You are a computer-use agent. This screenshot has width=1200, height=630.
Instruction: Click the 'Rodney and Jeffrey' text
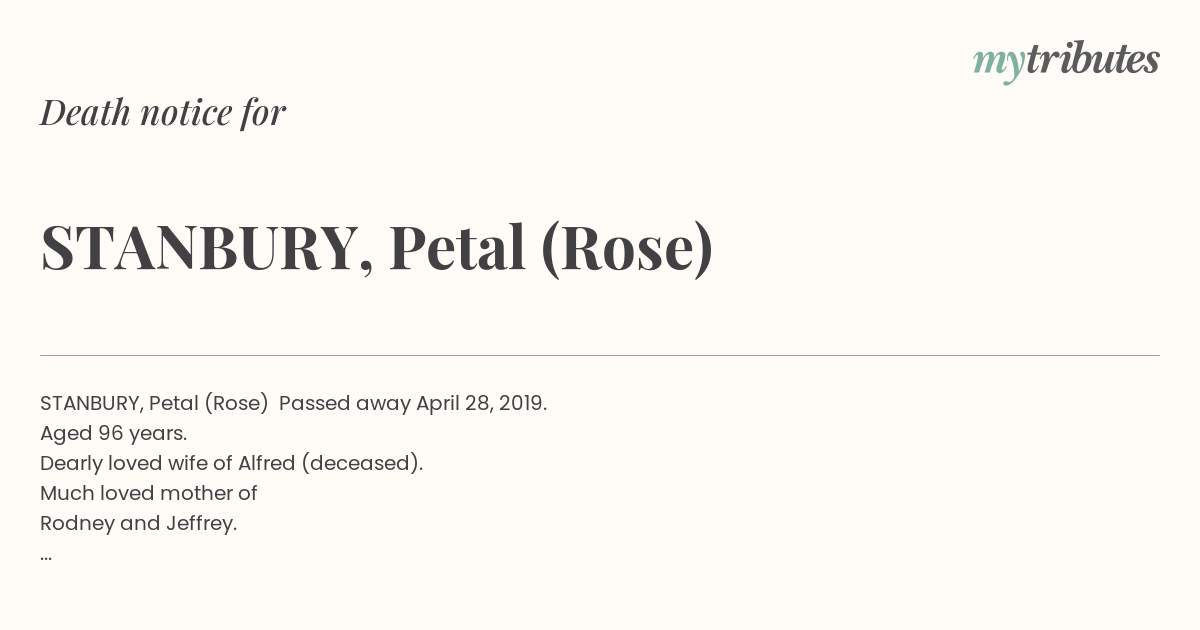tap(138, 523)
